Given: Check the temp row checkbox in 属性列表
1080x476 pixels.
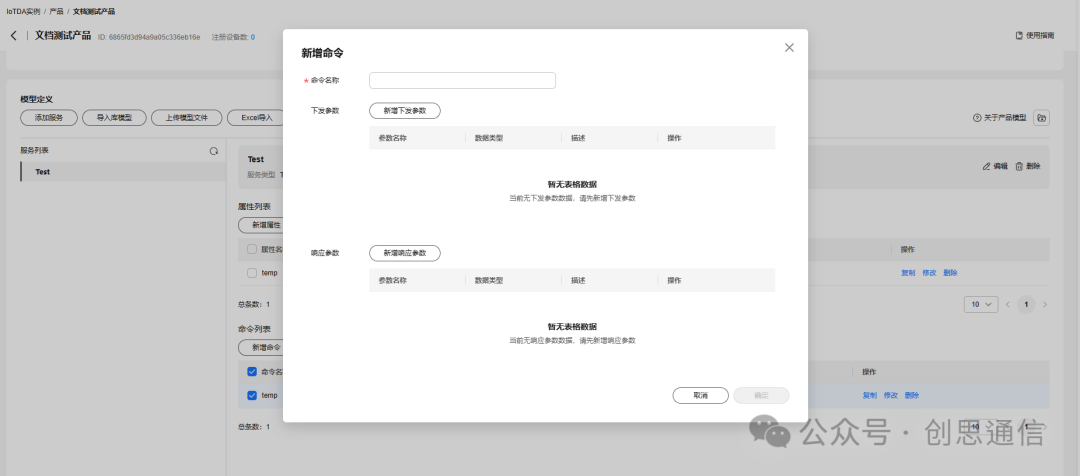Looking at the screenshot, I should tap(252, 273).
